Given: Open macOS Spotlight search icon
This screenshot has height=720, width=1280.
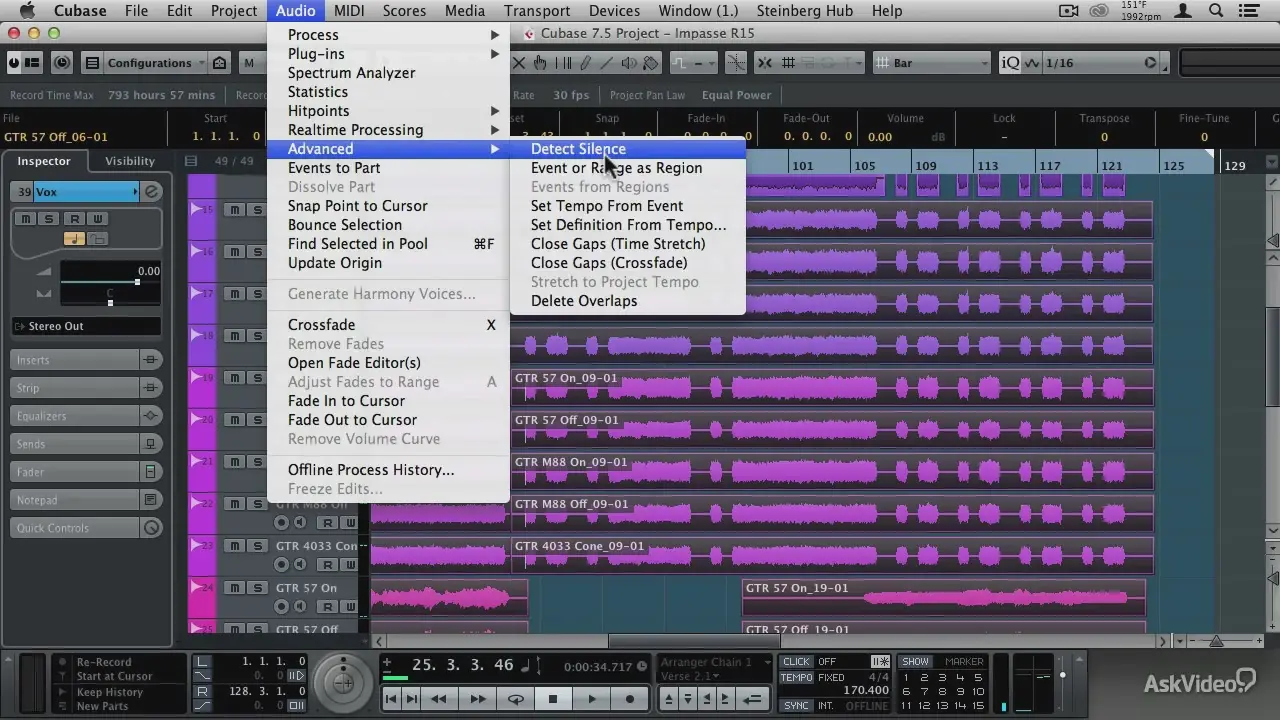Looking at the screenshot, I should coord(1217,11).
